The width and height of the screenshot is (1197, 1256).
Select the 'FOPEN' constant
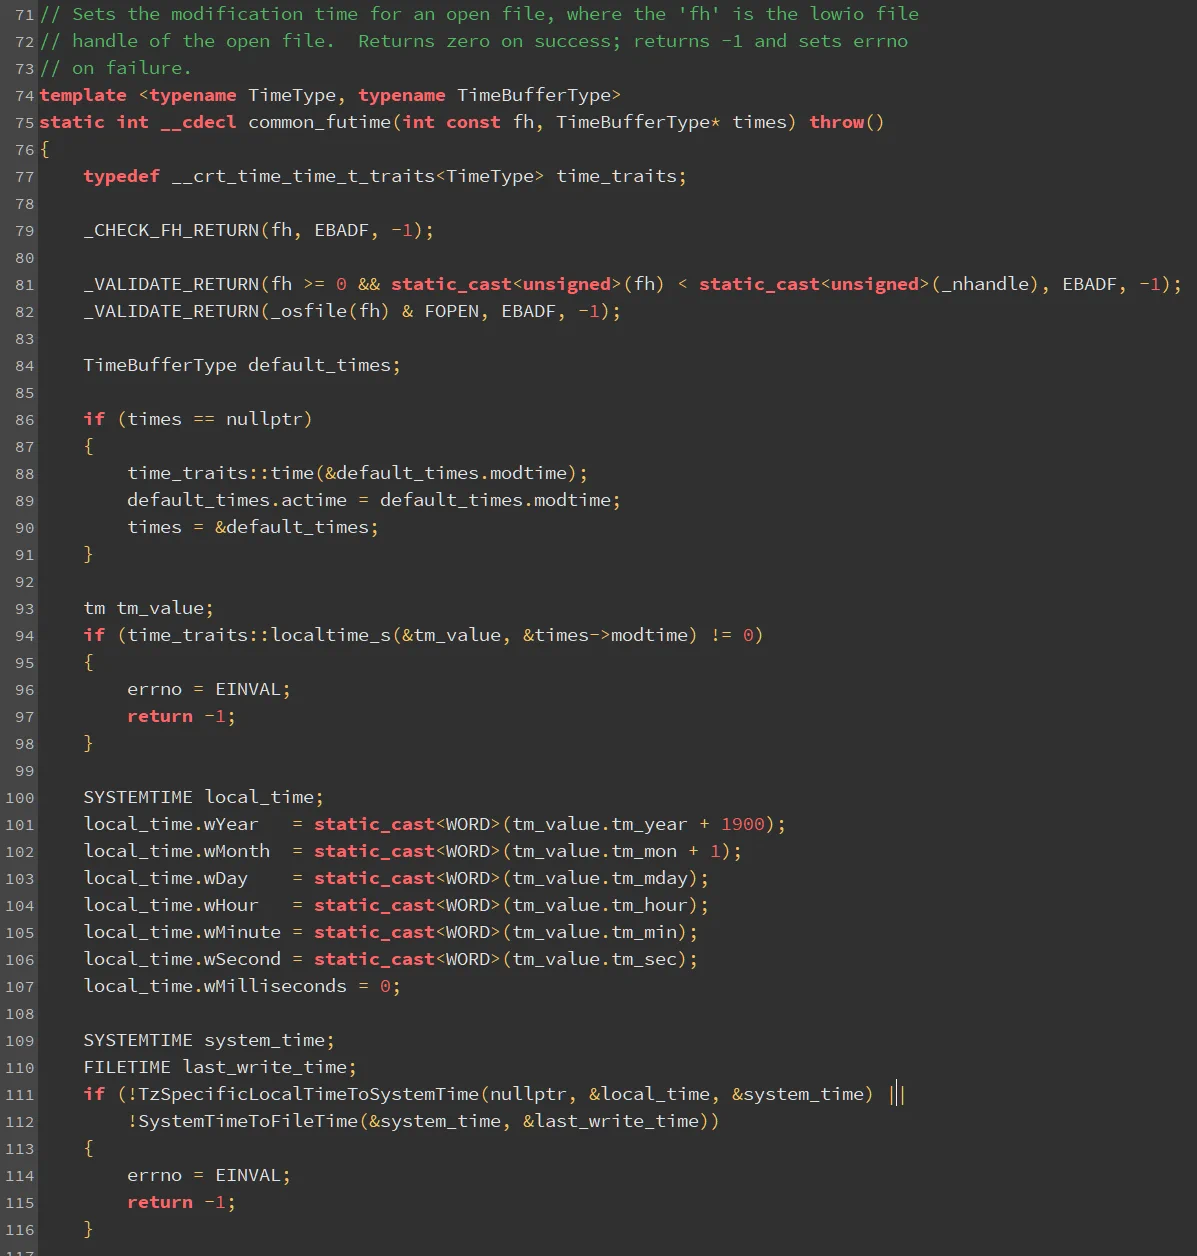click(x=452, y=311)
